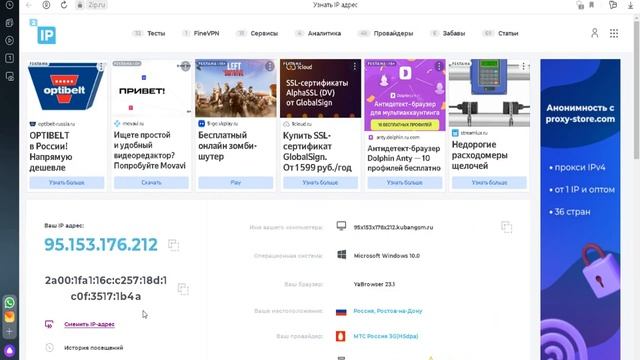Click Узнать больше under Dolphin Anty ad
Viewport: 640px width, 360px height.
tap(404, 182)
